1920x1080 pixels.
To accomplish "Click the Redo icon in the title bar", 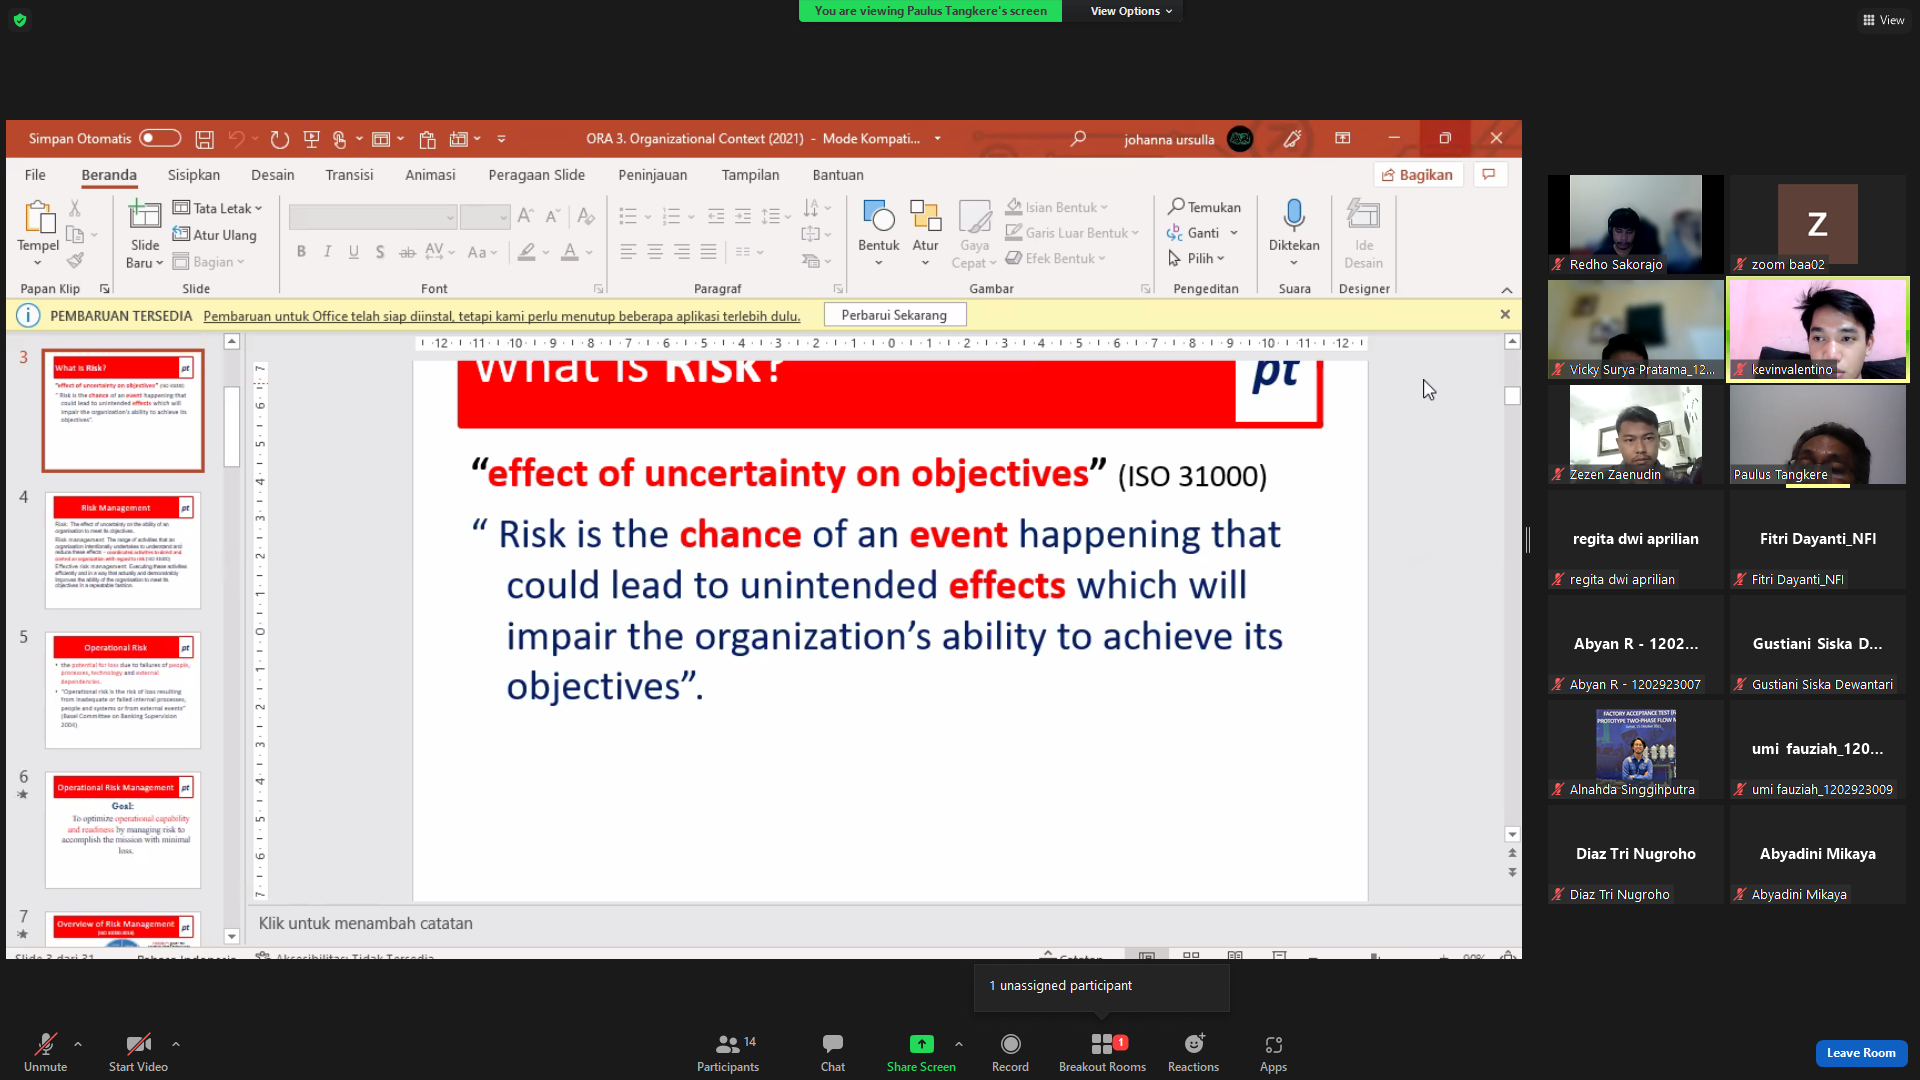I will coord(280,139).
